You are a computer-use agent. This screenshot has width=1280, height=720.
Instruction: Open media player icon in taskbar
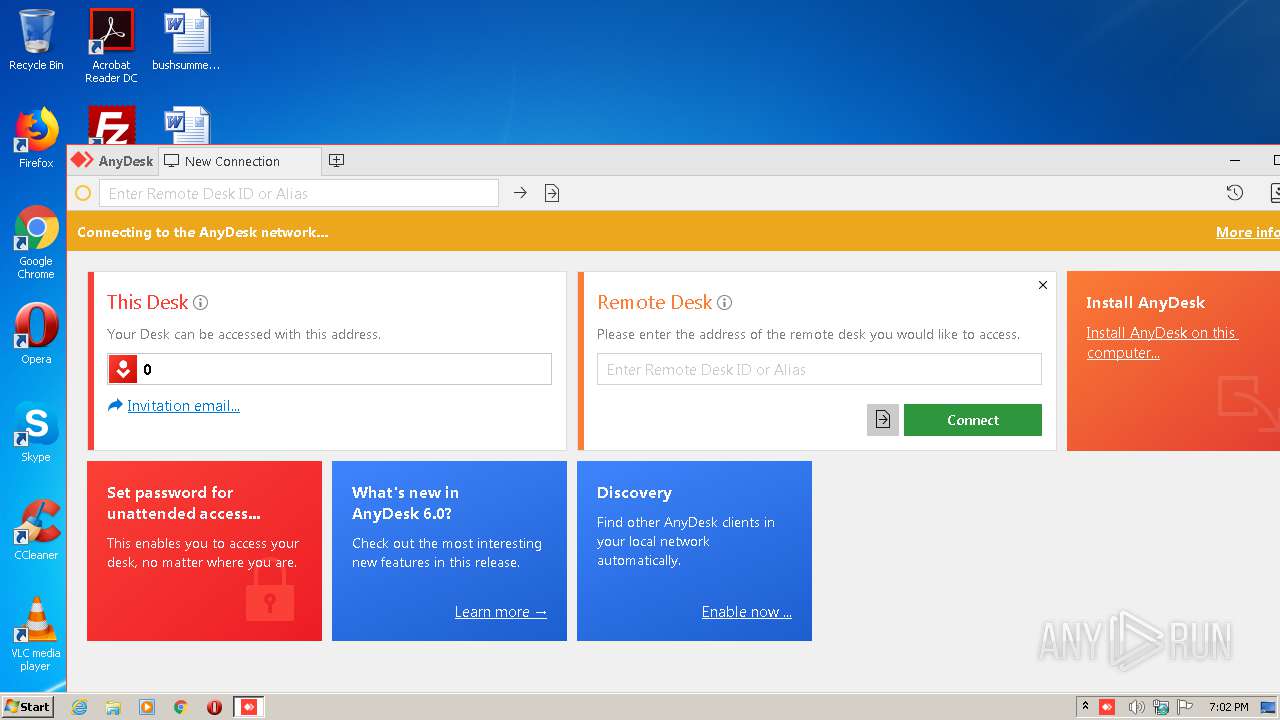[x=147, y=707]
